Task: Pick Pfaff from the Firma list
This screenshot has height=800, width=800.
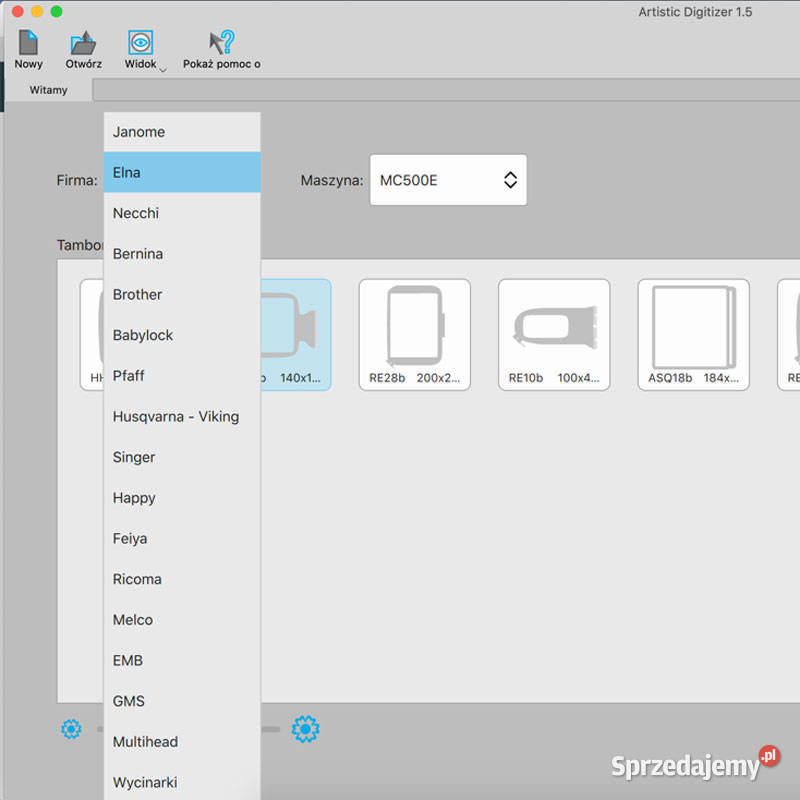Action: point(182,376)
